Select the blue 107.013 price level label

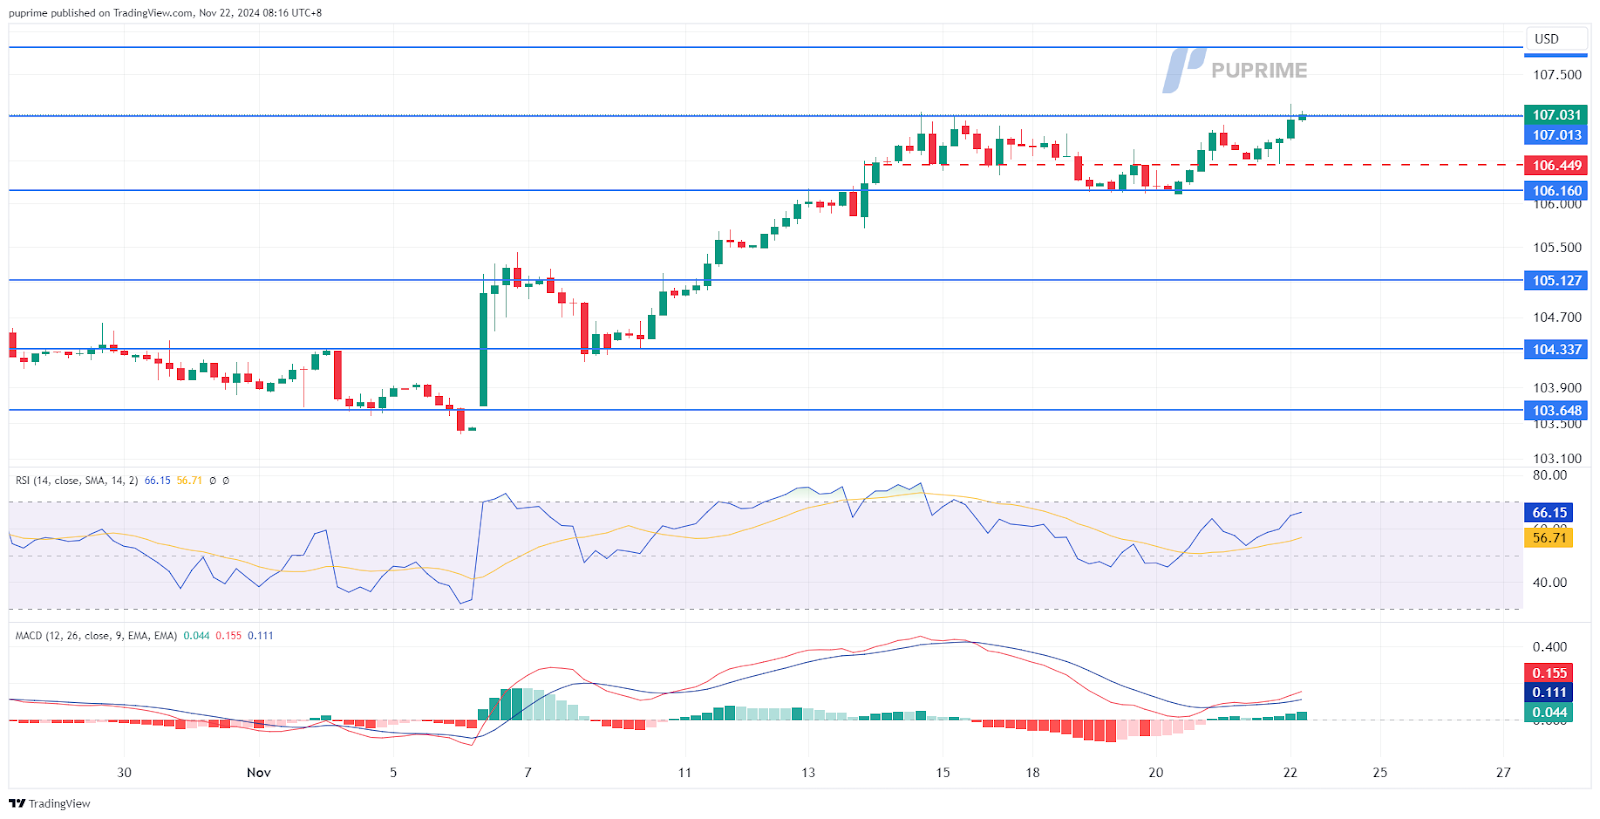[1556, 135]
